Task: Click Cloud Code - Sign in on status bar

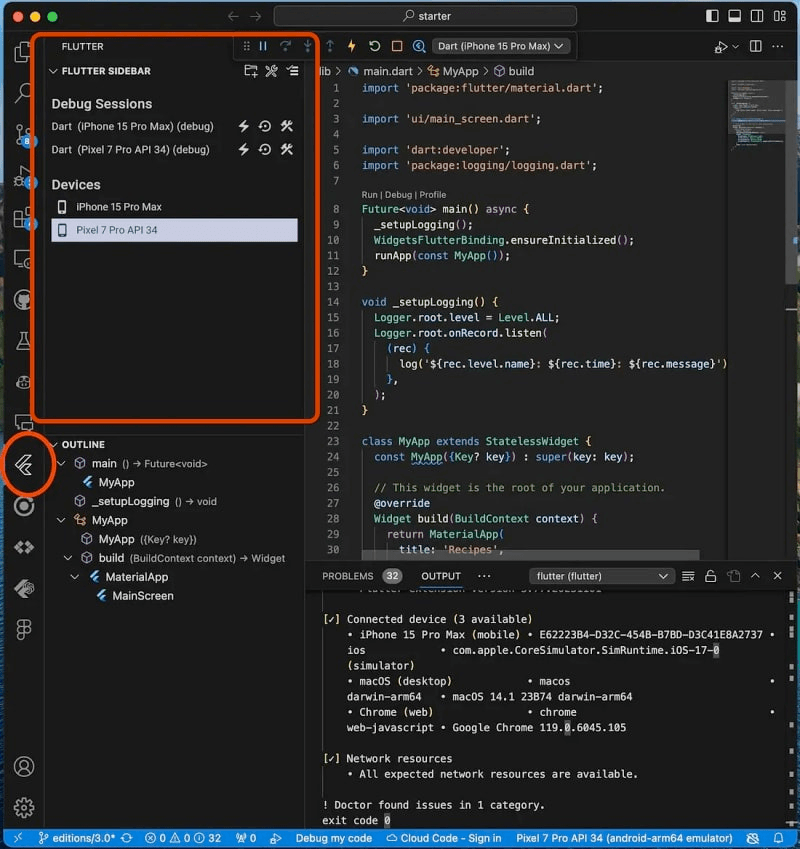Action: [x=443, y=838]
